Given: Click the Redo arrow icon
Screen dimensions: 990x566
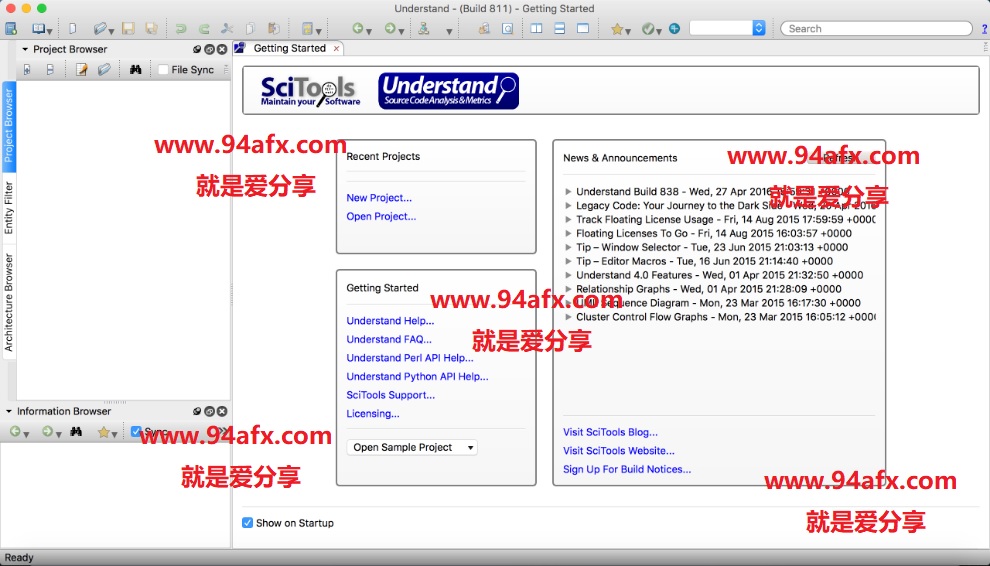Looking at the screenshot, I should 204,28.
